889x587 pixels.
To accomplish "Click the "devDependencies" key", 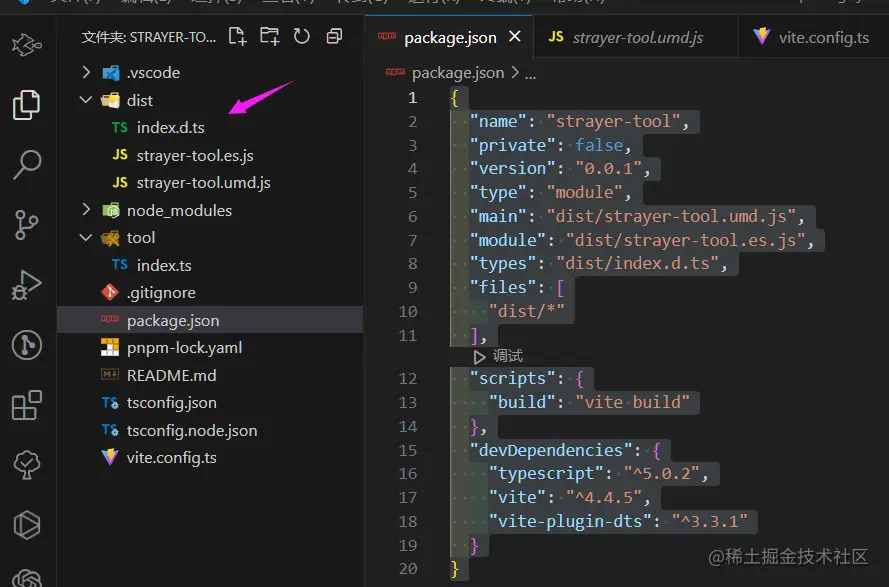I will 551,450.
